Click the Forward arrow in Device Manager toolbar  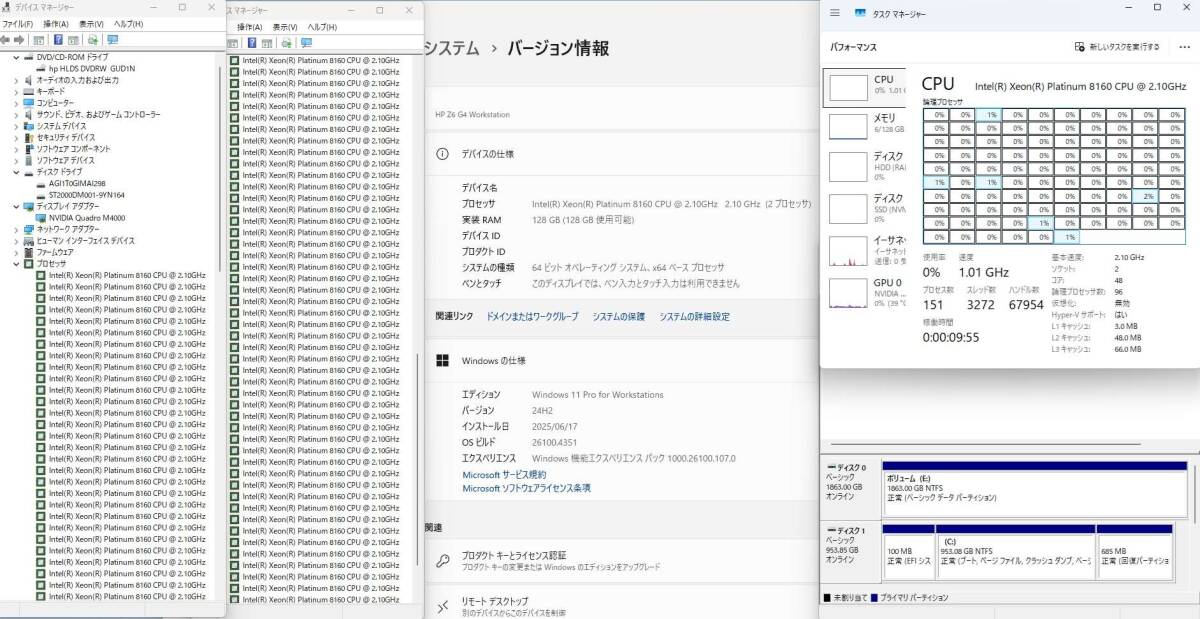pos(19,40)
